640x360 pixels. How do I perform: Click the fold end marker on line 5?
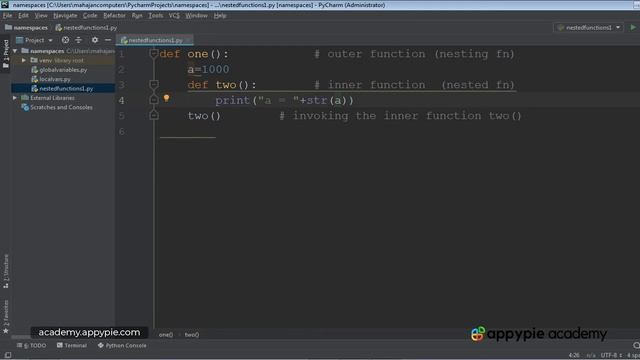pyautogui.click(x=154, y=115)
